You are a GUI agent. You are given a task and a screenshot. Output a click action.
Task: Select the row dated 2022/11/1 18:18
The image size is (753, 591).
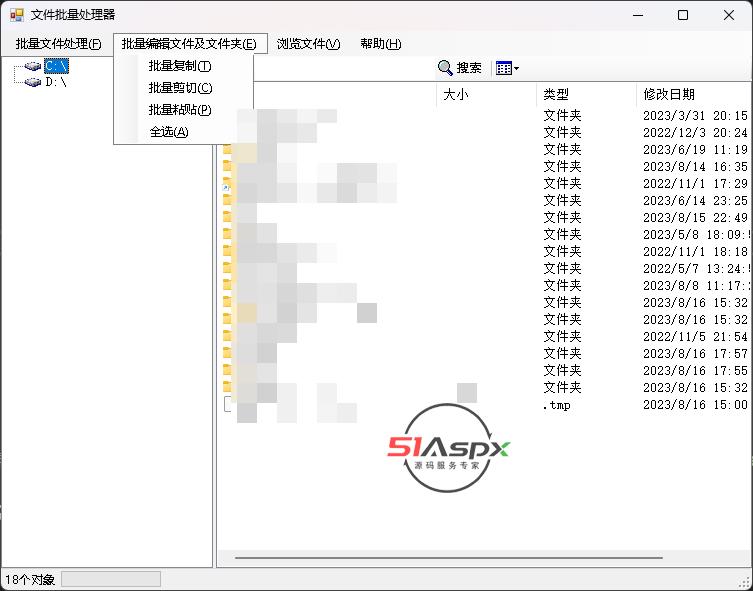click(x=485, y=252)
